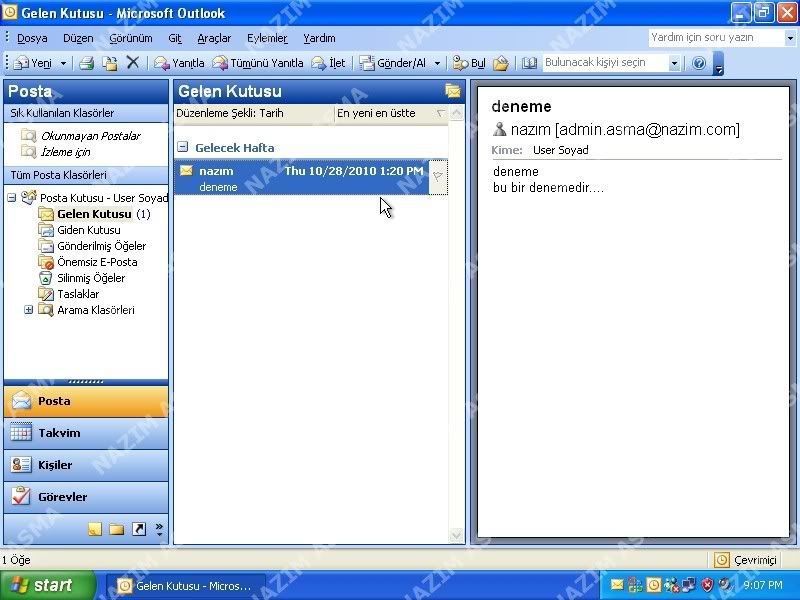Image resolution: width=800 pixels, height=600 pixels.
Task: Click Bul find button
Action: (x=469, y=63)
